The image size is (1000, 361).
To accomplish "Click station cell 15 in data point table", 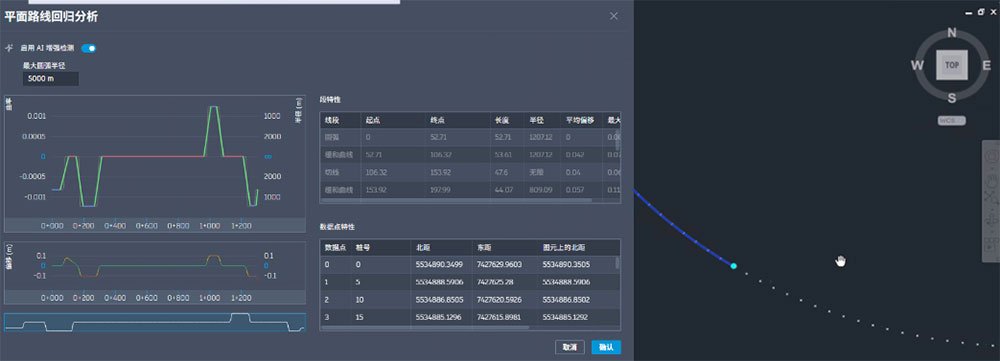I will (360, 317).
